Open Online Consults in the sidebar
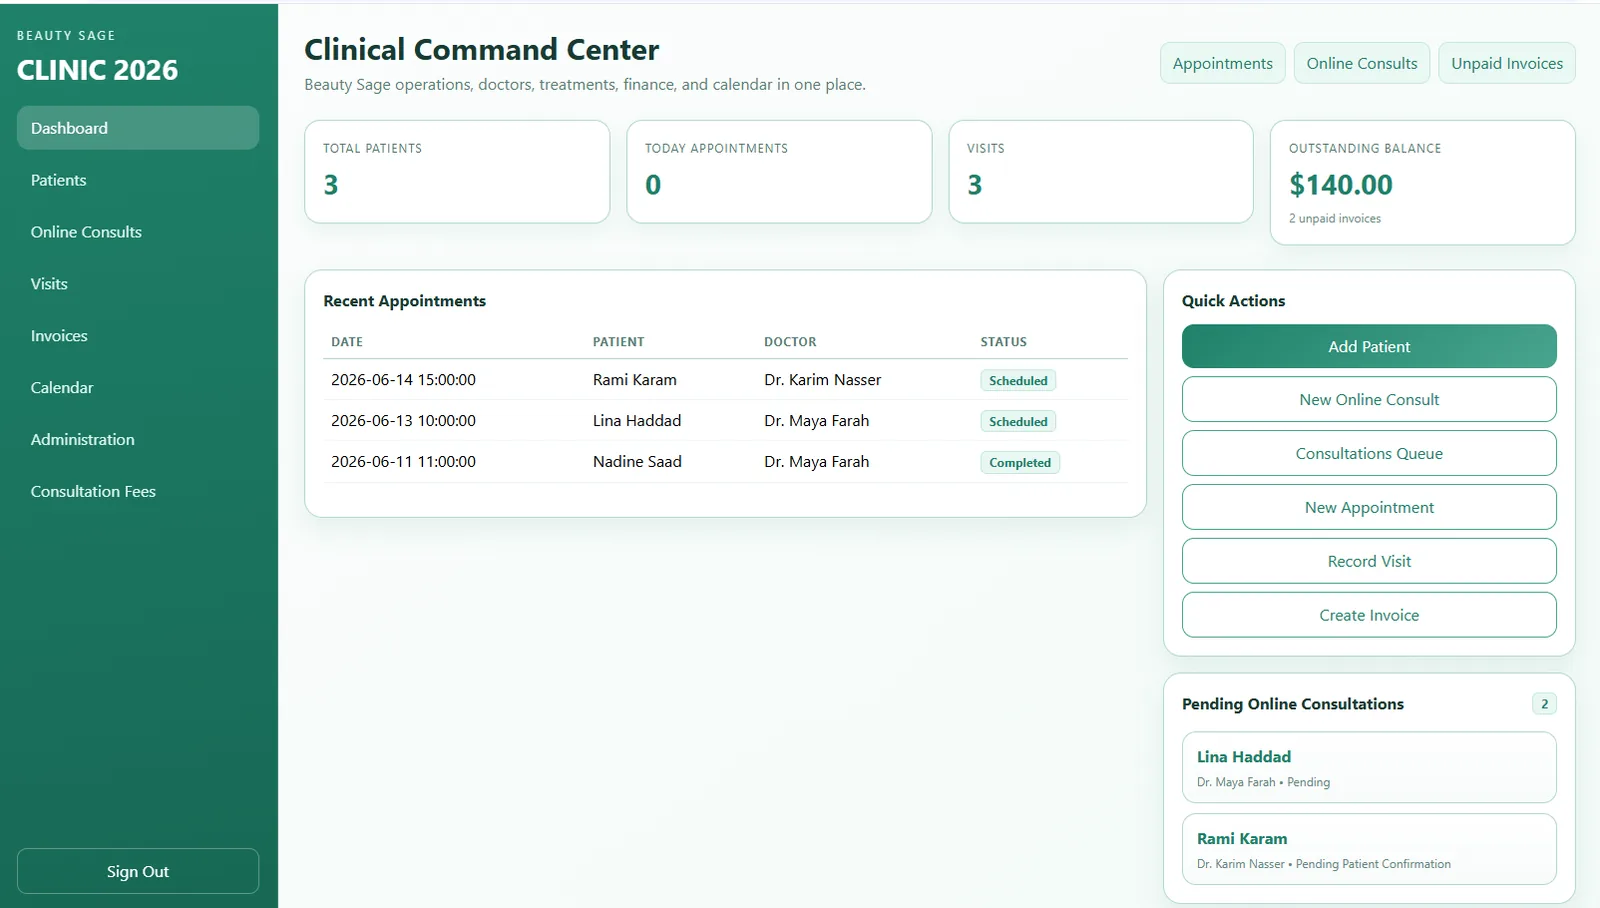 138,232
